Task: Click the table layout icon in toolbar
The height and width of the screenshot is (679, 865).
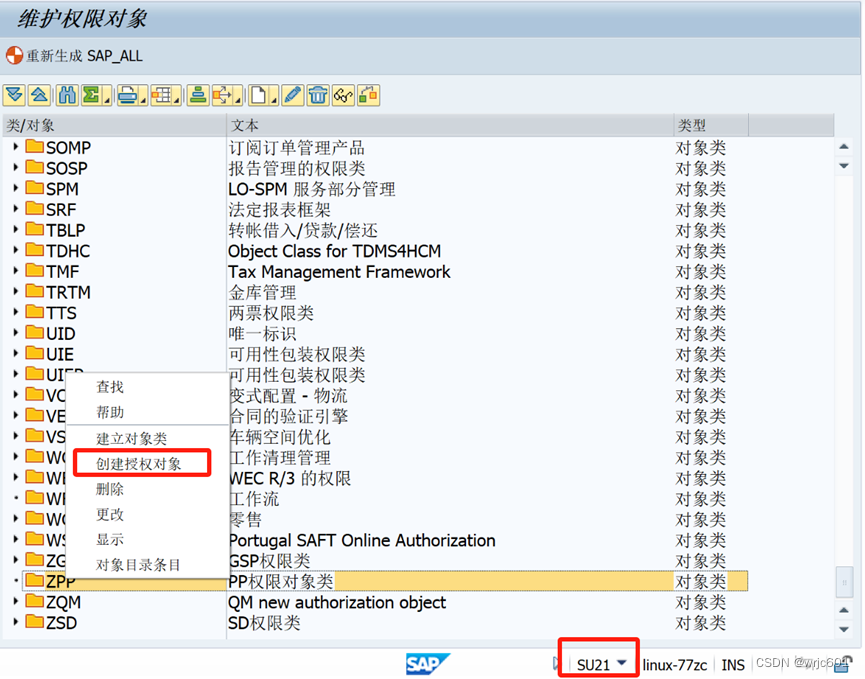Action: (x=162, y=95)
